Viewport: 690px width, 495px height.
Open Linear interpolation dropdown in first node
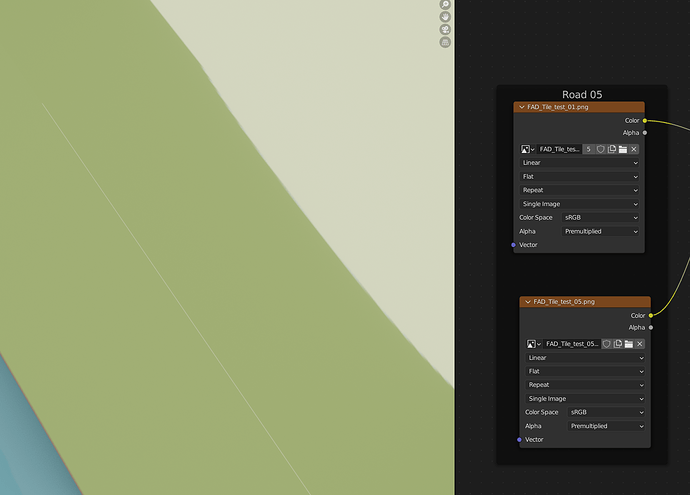coord(579,163)
